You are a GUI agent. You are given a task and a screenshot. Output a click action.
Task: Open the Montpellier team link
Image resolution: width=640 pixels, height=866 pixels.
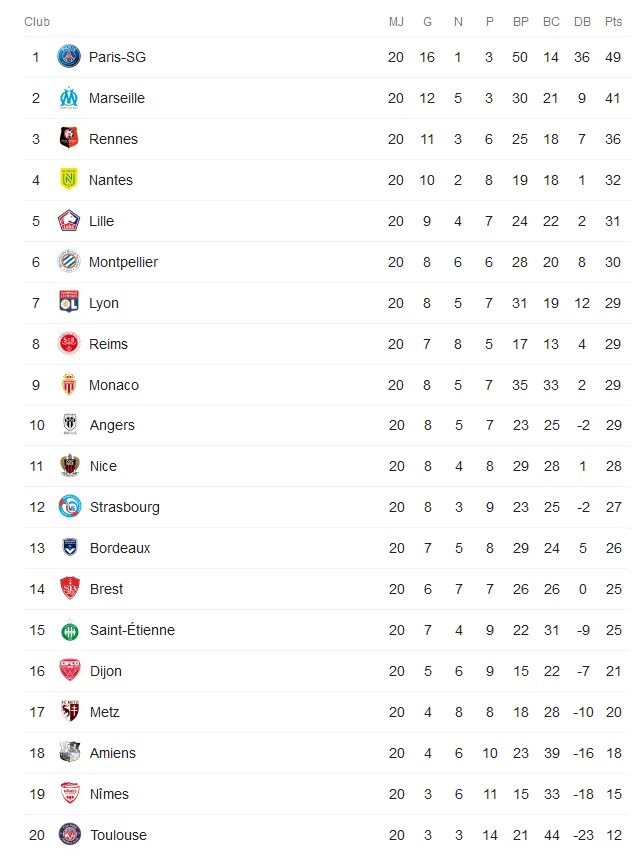tap(123, 262)
